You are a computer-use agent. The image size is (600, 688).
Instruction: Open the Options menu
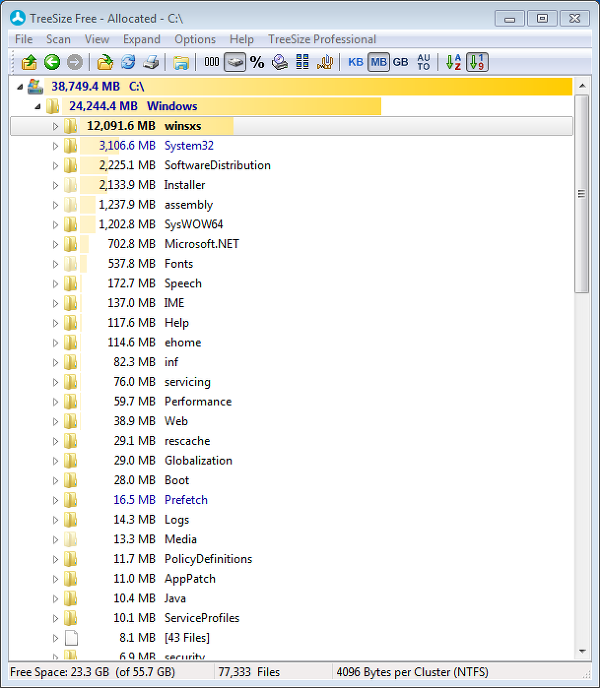(195, 39)
